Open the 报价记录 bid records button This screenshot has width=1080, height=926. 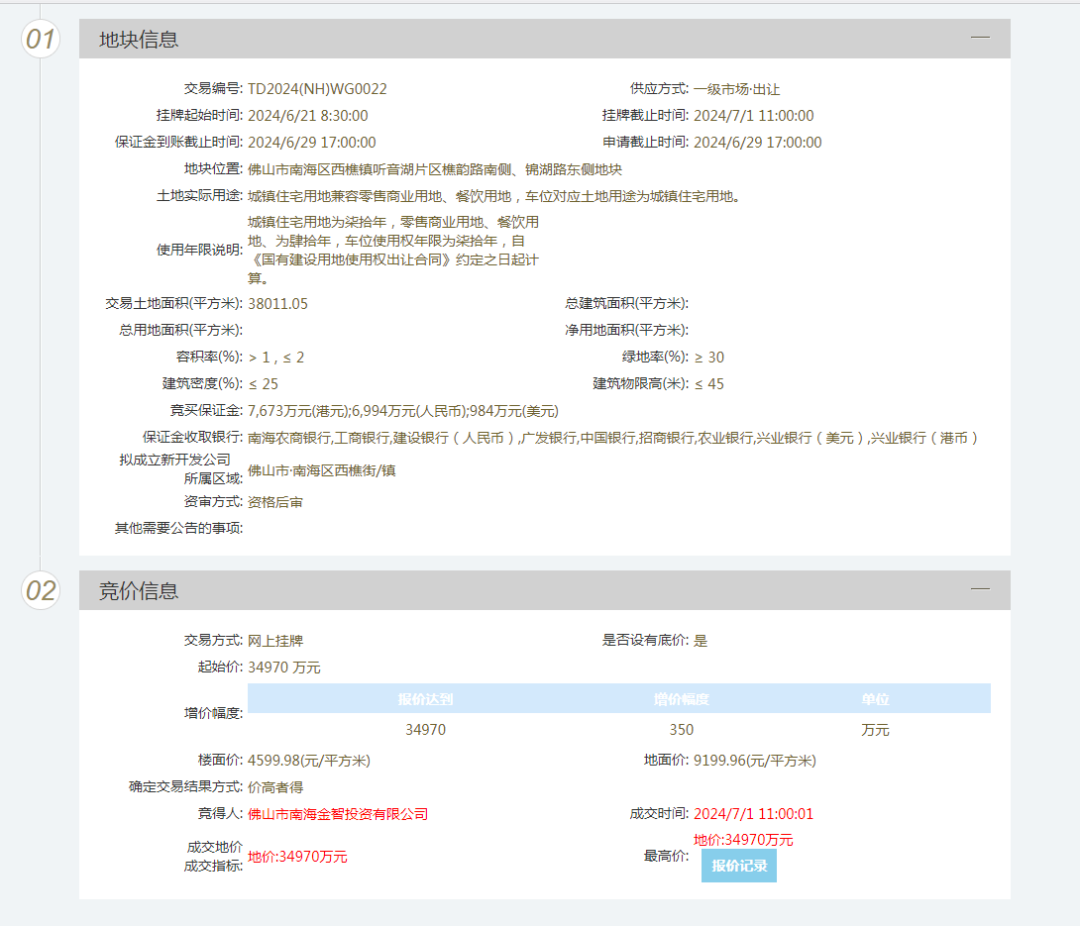[x=738, y=866]
